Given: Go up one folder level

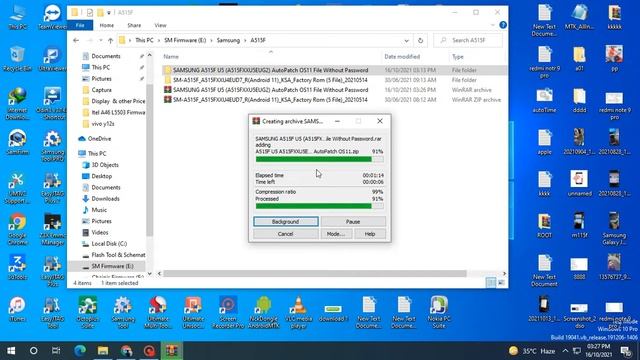Looking at the screenshot, I should [110, 40].
